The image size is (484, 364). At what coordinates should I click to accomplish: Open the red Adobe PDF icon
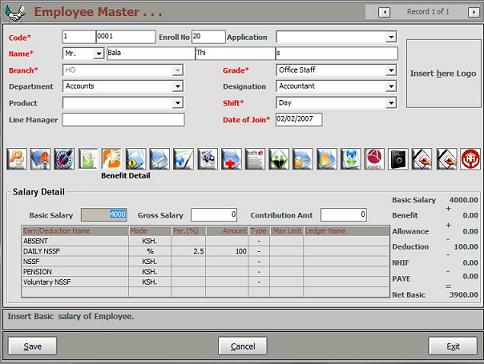tap(374, 159)
